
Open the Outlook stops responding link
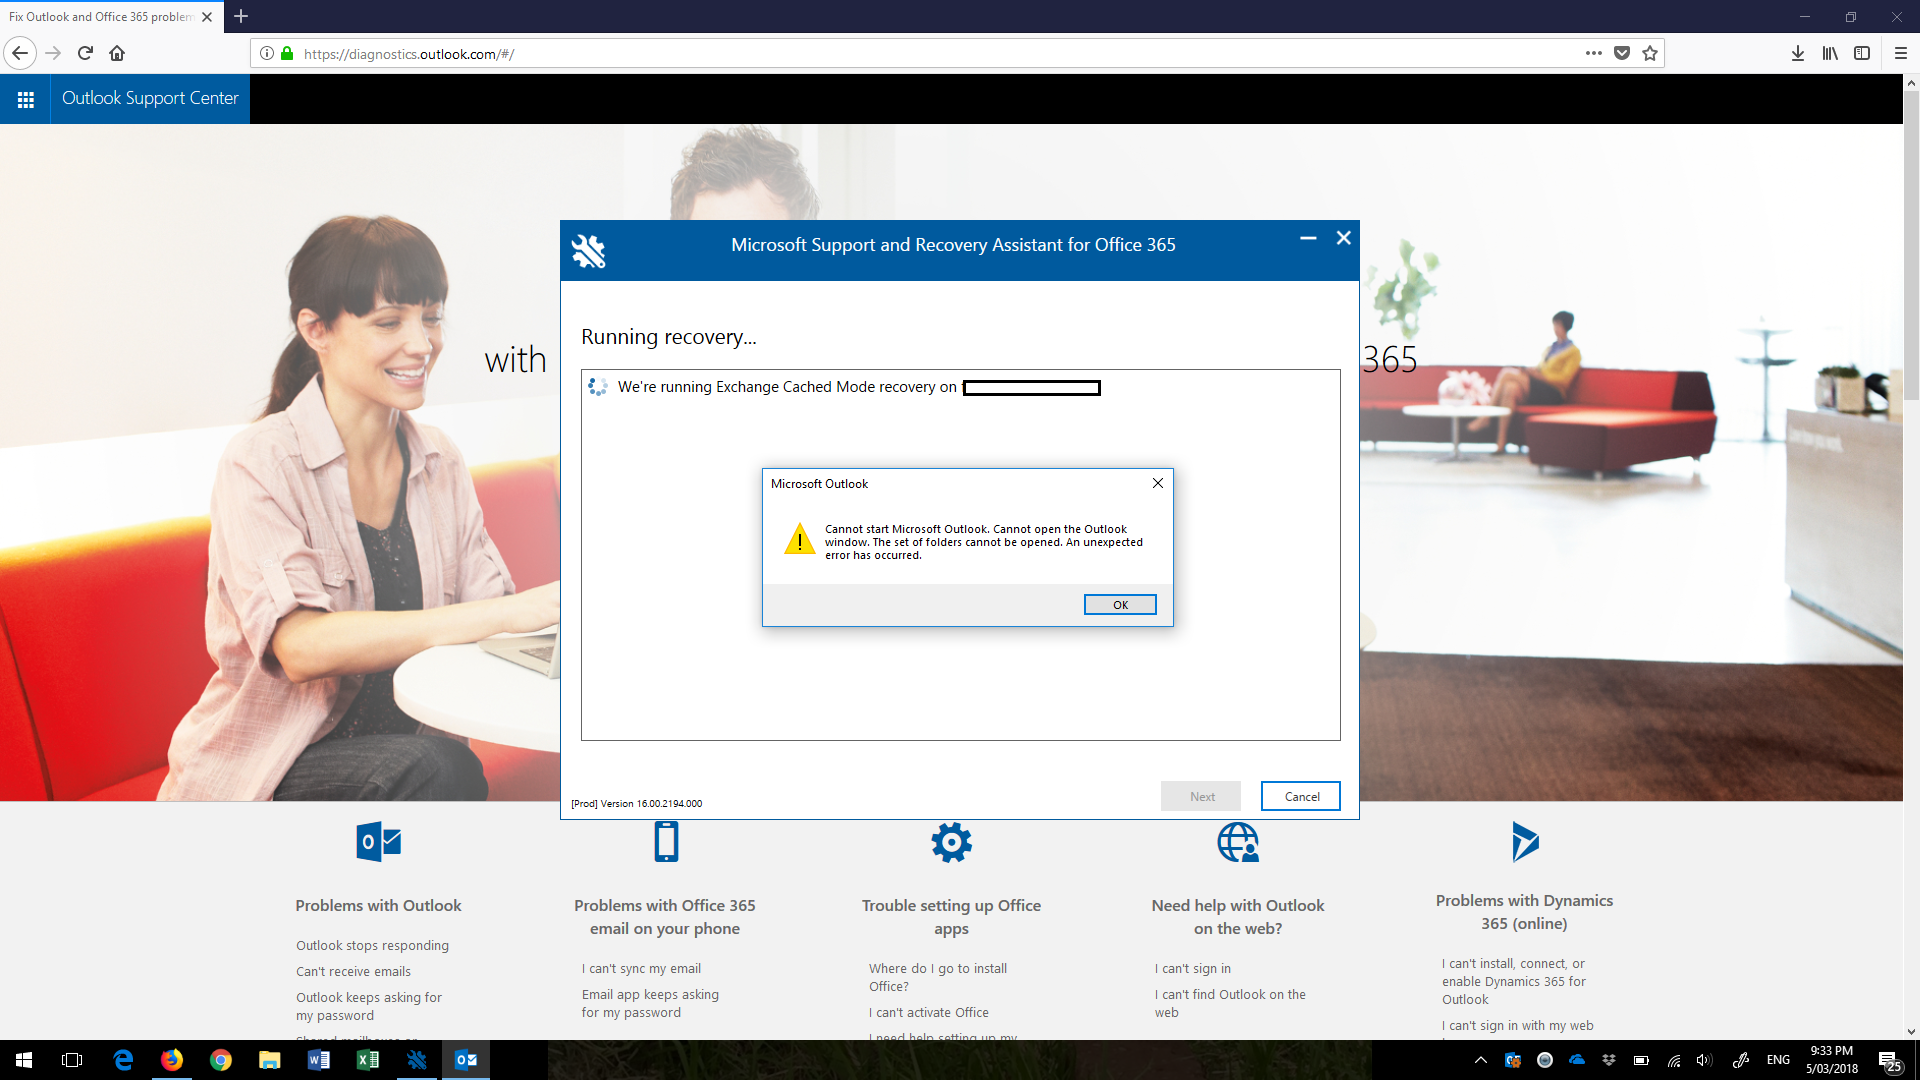click(x=372, y=946)
